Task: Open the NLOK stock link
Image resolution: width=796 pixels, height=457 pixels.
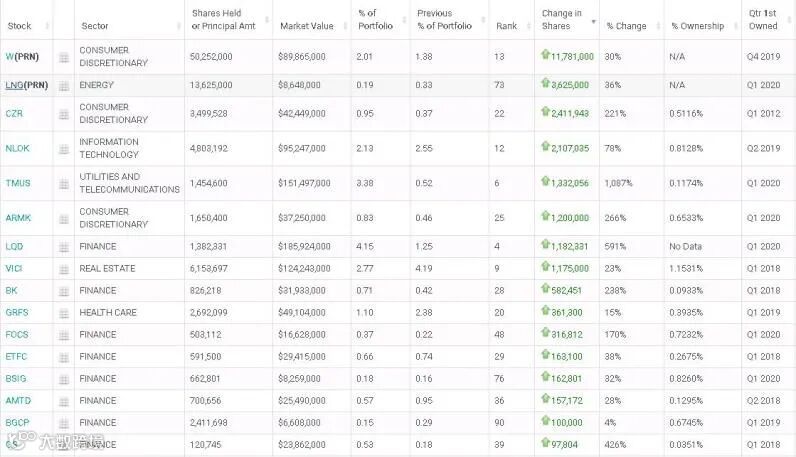Action: [x=17, y=149]
